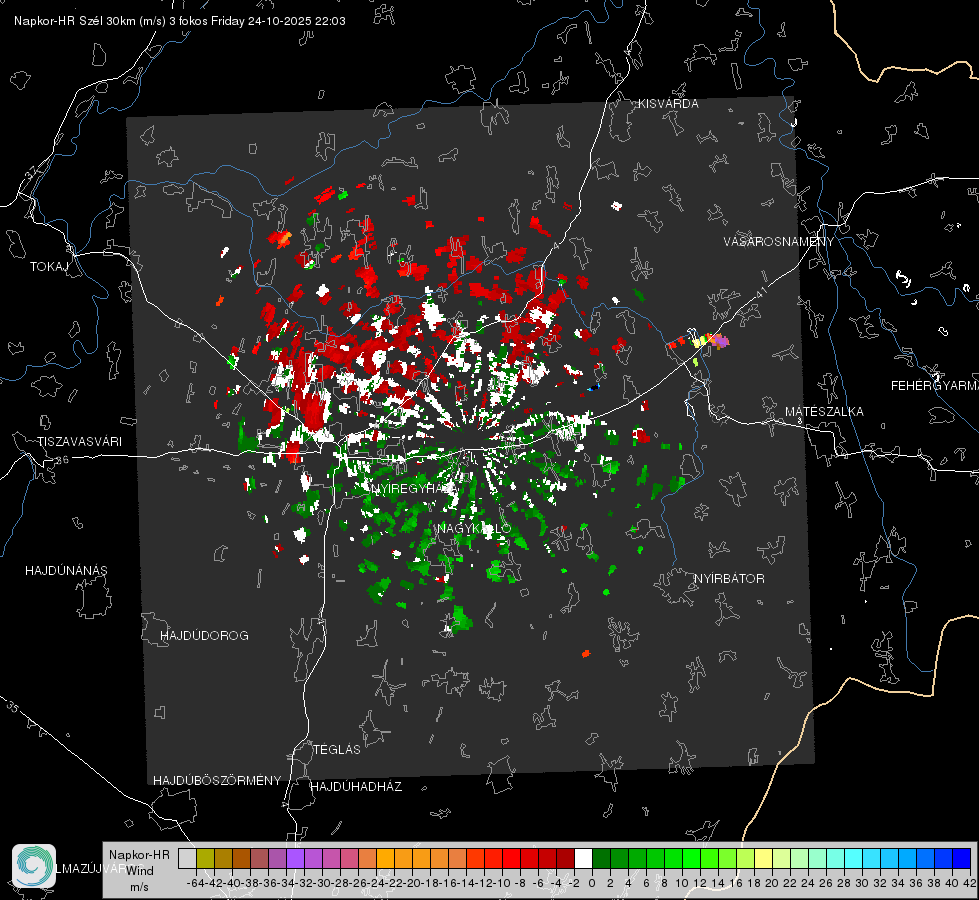Click the multicolored echo cluster near road 41
979x900 pixels.
699,342
